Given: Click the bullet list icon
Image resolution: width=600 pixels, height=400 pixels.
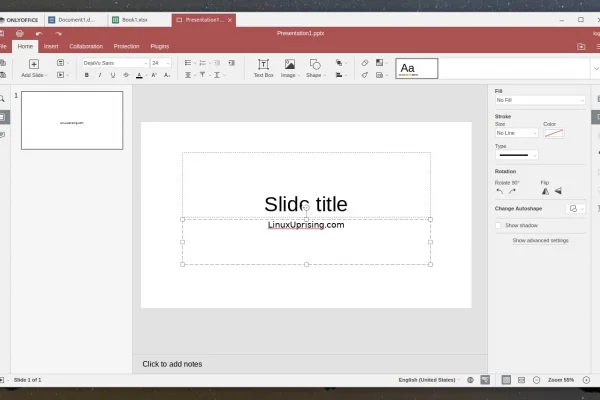Looking at the screenshot, I should 188,63.
